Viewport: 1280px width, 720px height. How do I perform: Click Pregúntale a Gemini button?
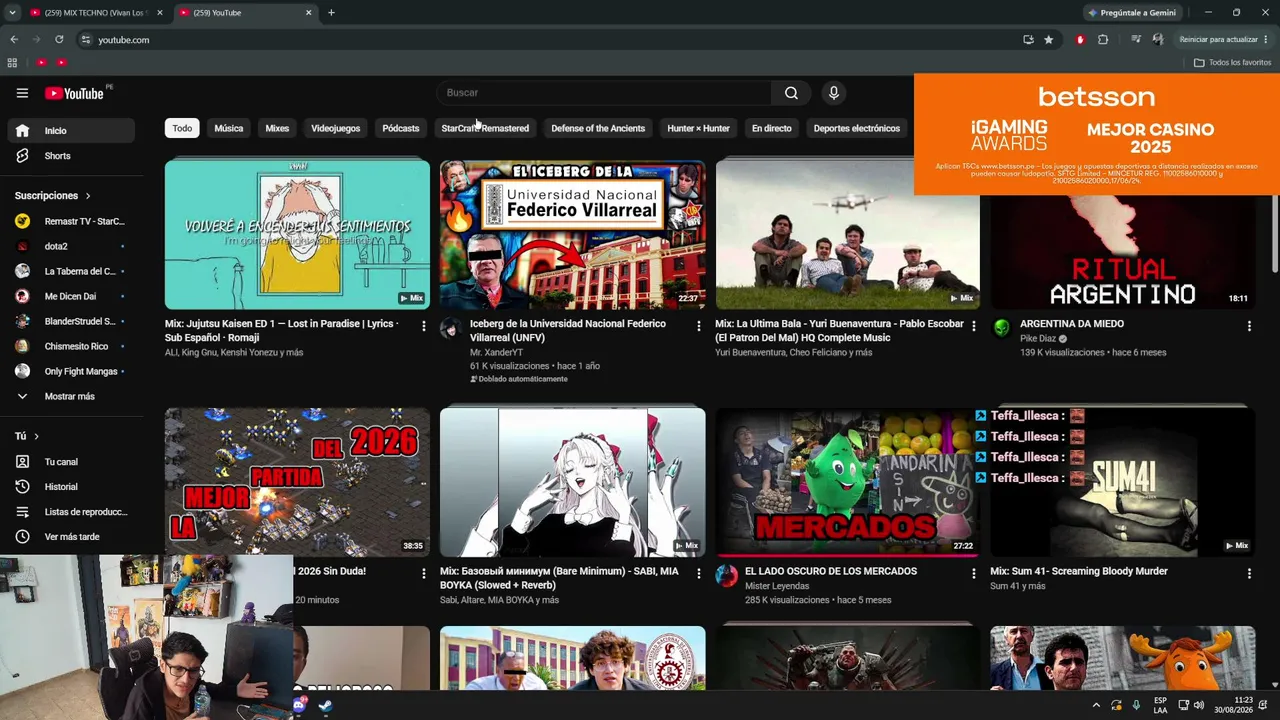click(1134, 13)
